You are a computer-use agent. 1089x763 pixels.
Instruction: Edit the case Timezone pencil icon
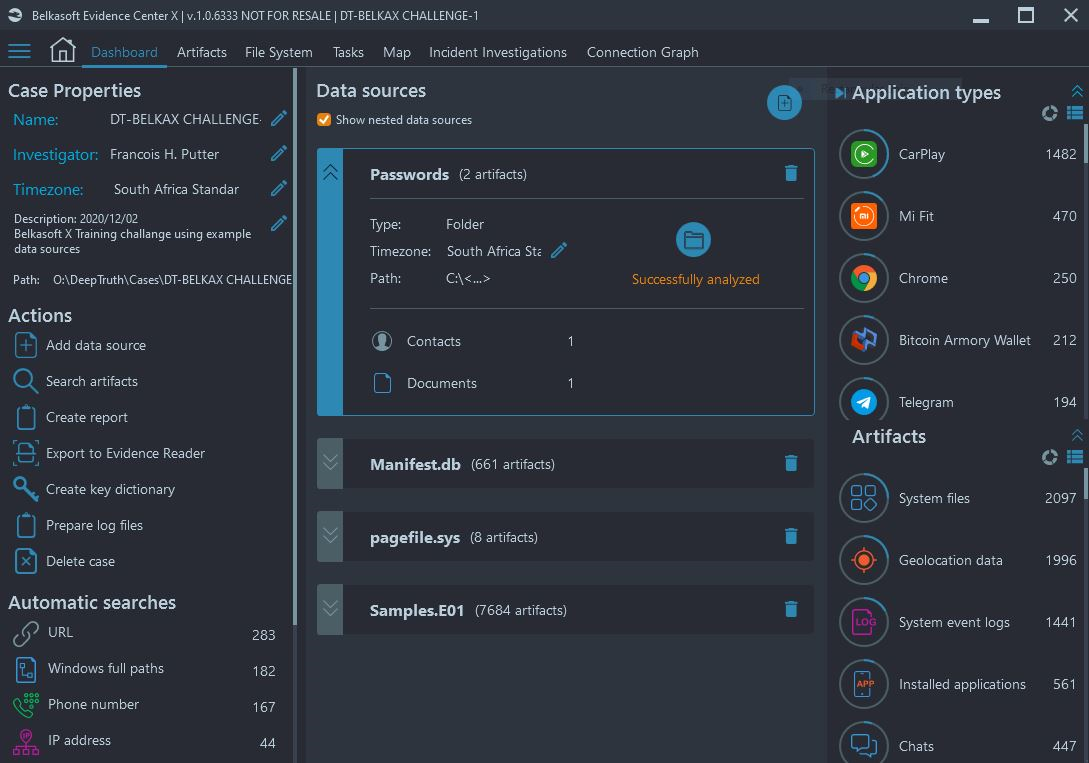point(279,188)
